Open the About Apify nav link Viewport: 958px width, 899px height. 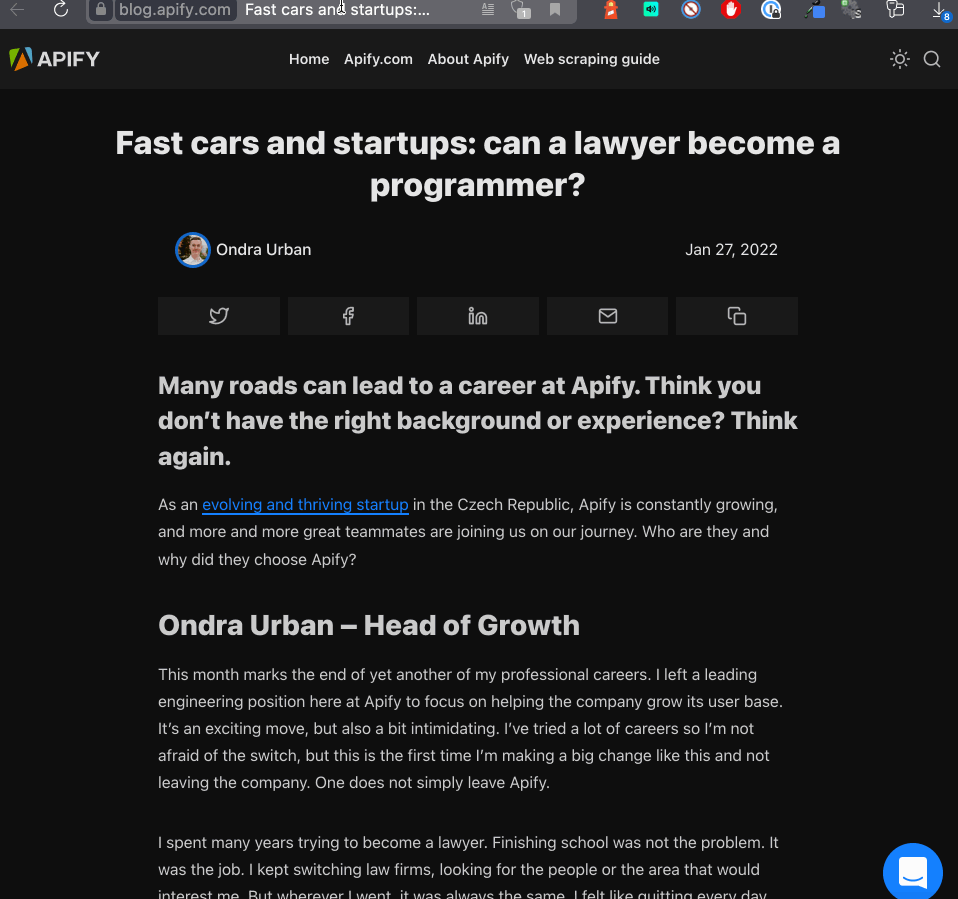coord(468,59)
